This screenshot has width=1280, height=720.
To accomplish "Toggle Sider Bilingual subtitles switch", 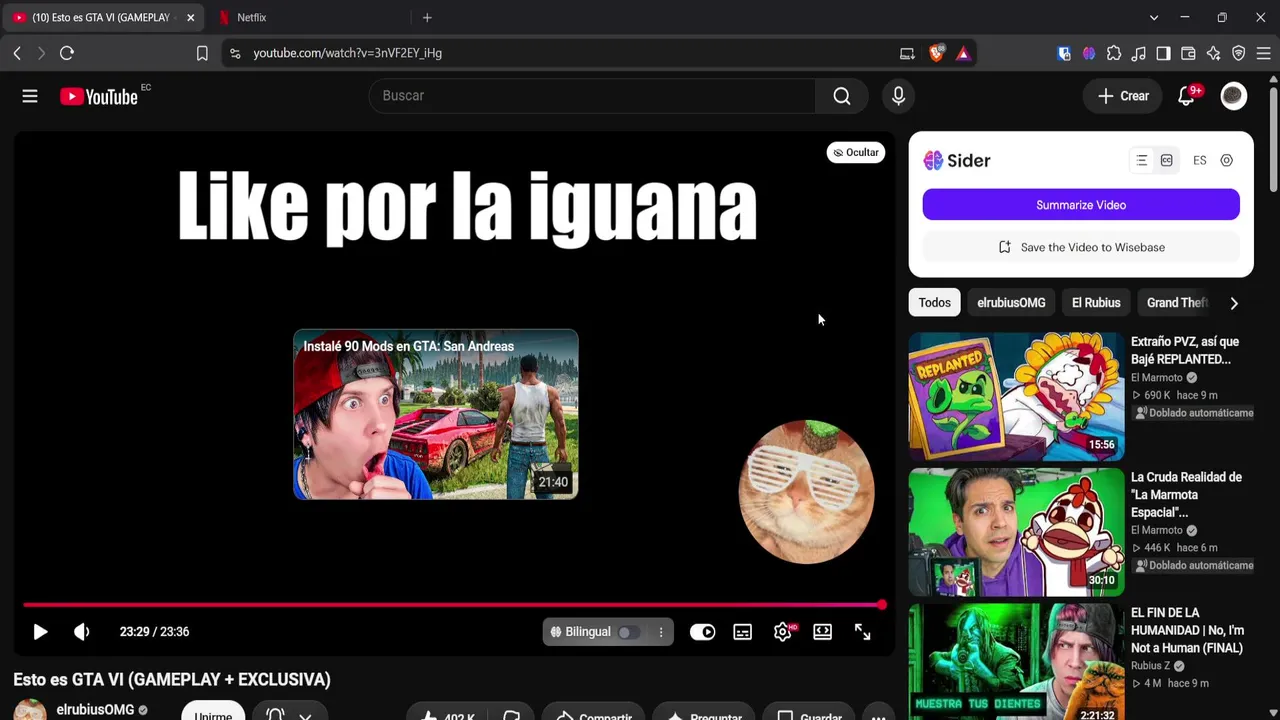I will [627, 632].
